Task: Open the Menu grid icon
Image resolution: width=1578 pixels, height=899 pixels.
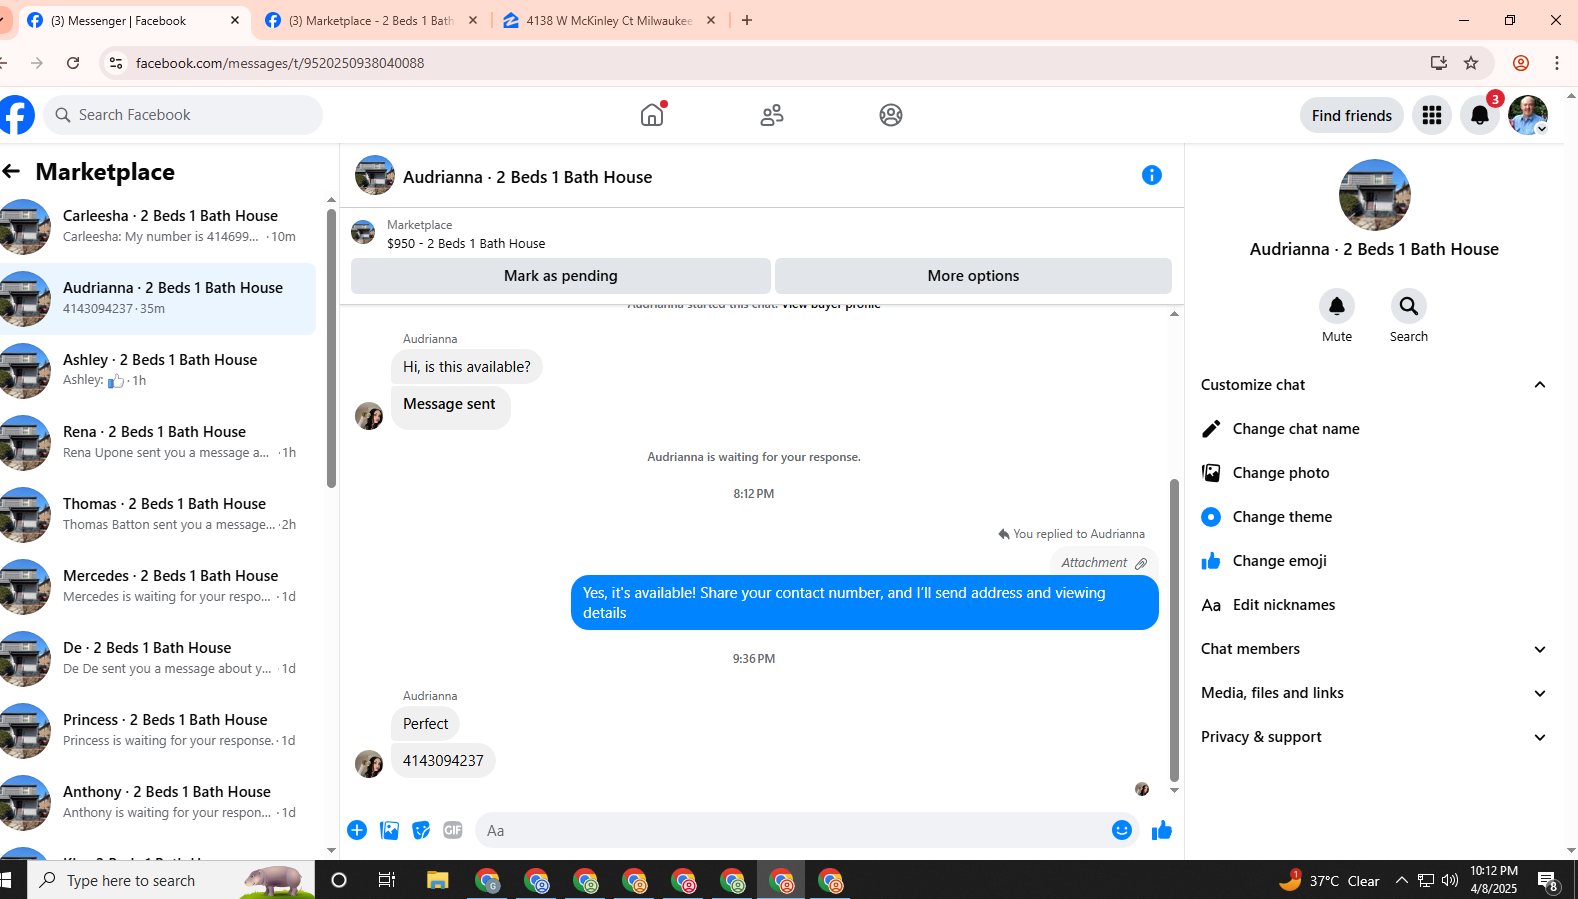Action: point(1432,116)
